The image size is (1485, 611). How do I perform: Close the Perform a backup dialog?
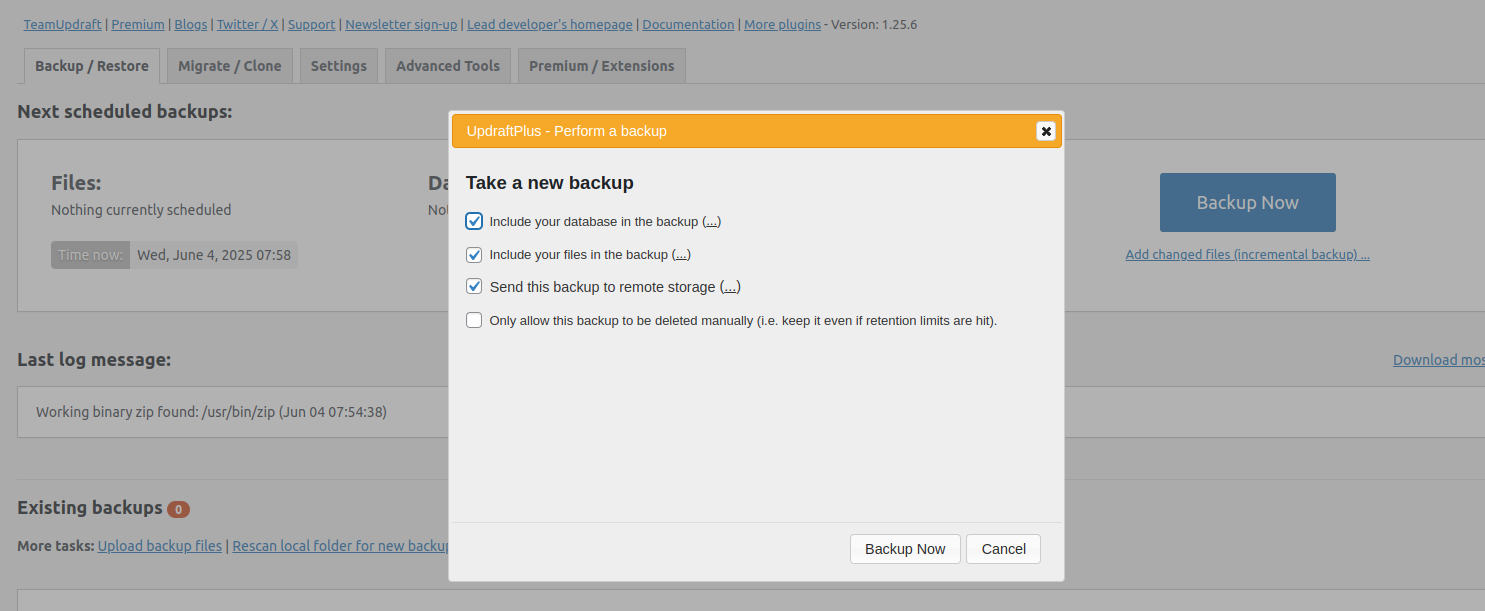coord(1045,131)
